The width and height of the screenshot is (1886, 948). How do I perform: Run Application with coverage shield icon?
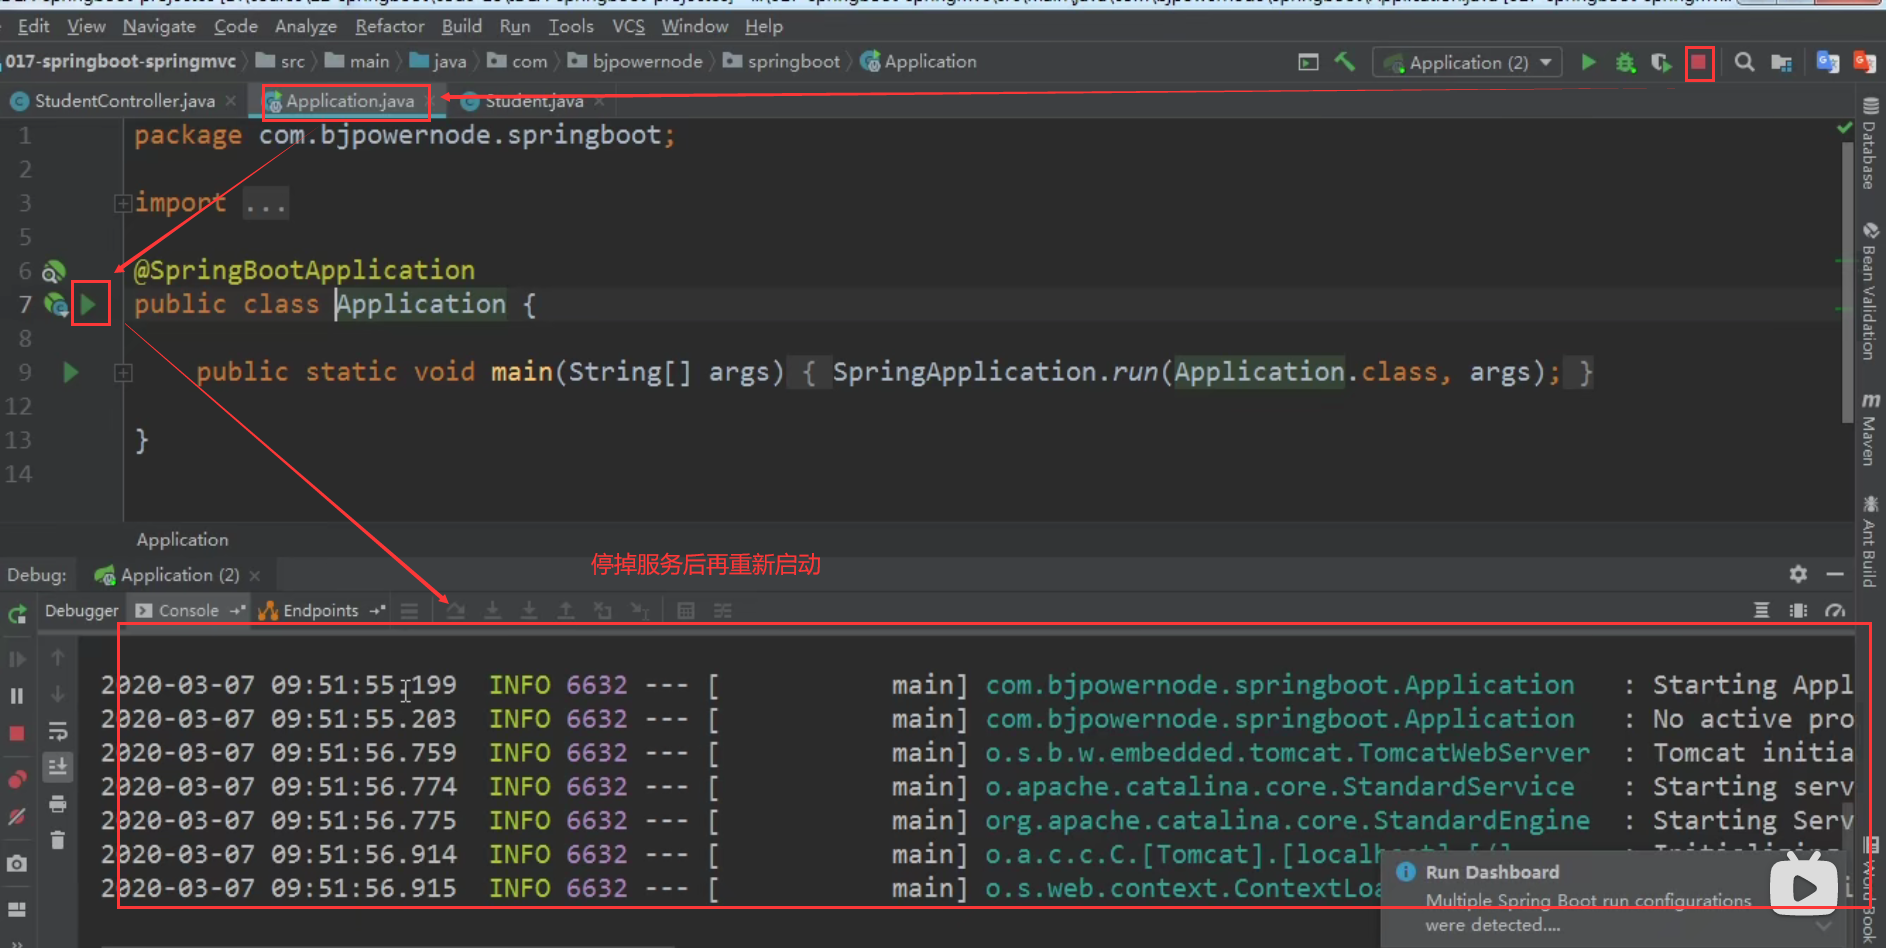pyautogui.click(x=1661, y=62)
